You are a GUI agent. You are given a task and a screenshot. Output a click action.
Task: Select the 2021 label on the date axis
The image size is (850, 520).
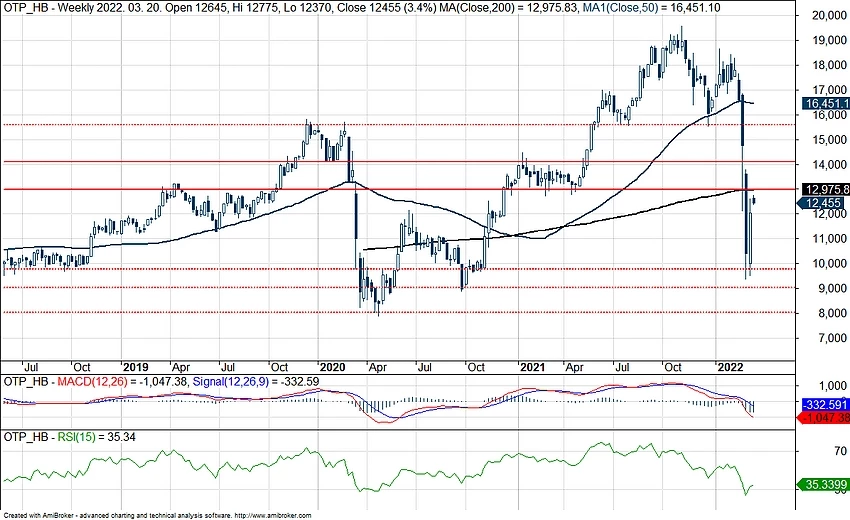pos(530,366)
